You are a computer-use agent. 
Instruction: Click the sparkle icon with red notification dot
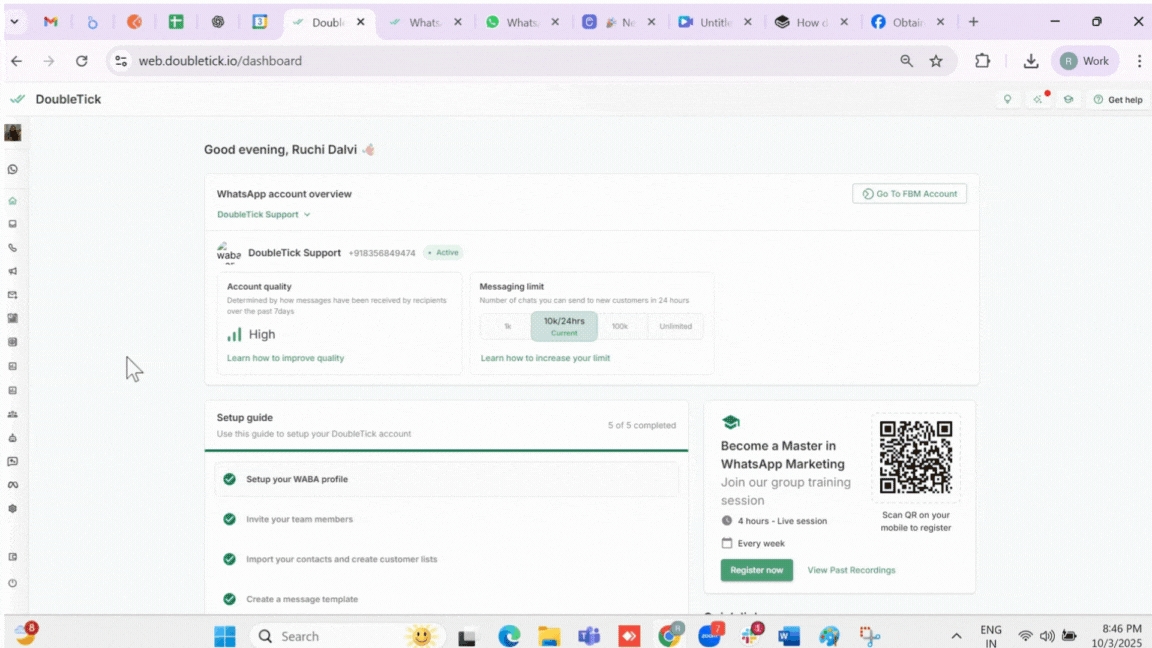tap(1038, 99)
